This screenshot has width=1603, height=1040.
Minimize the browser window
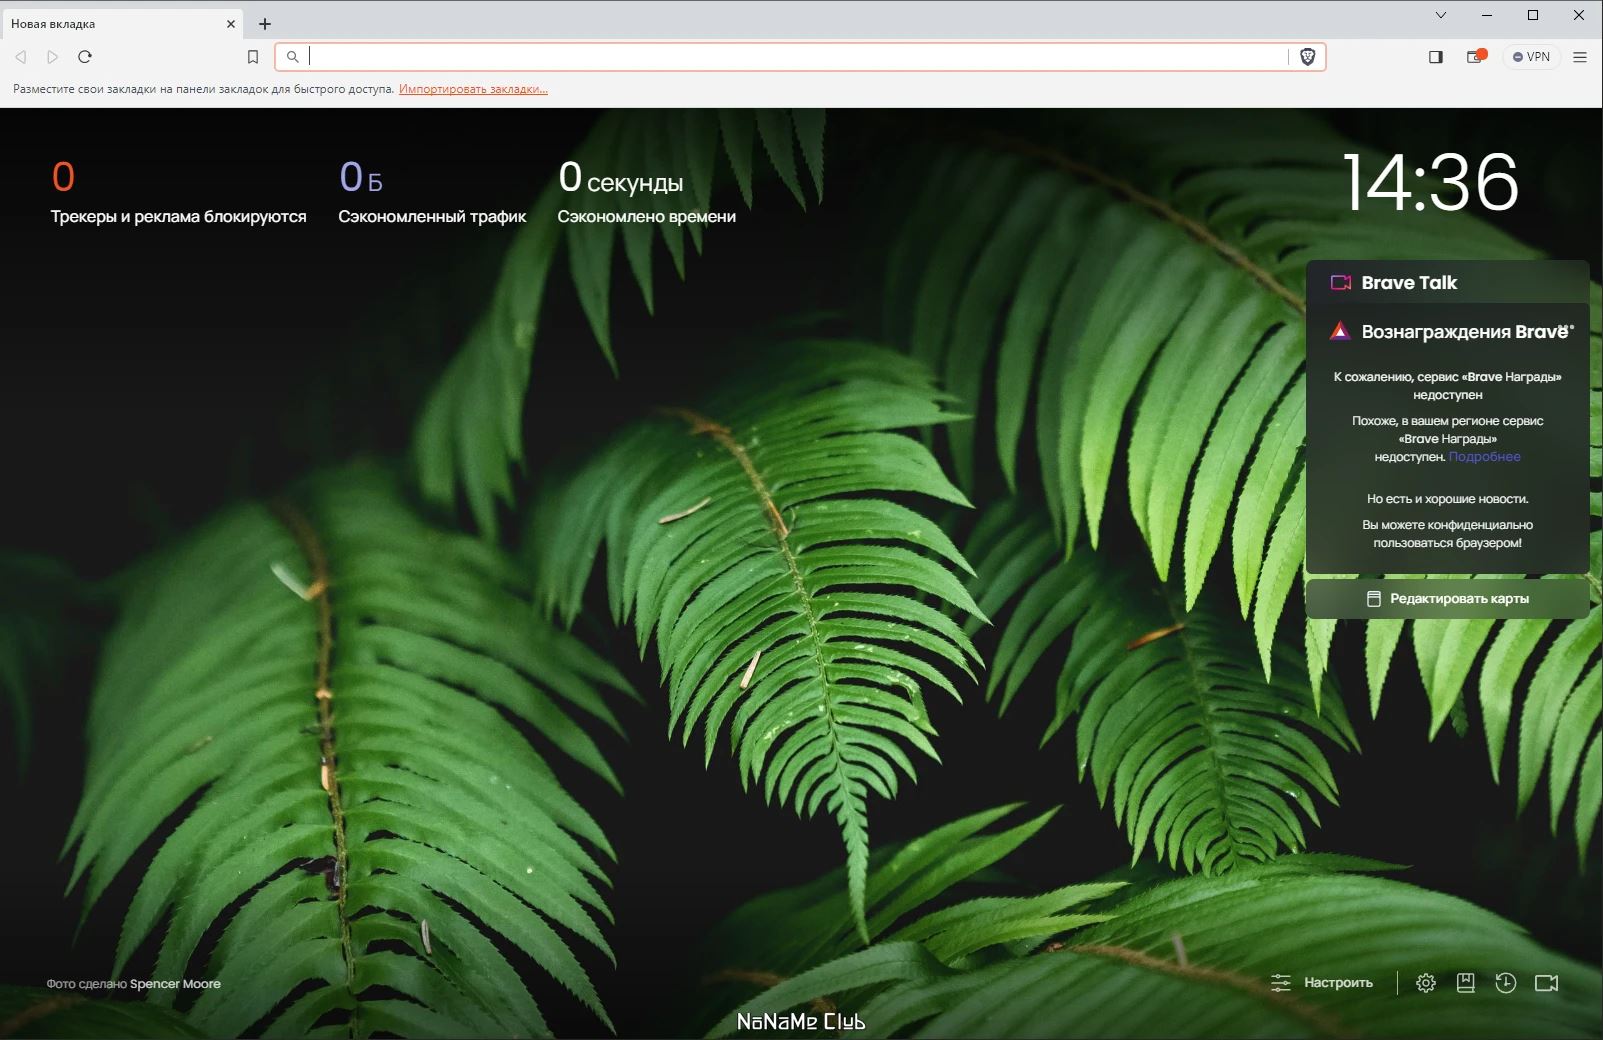pos(1487,15)
